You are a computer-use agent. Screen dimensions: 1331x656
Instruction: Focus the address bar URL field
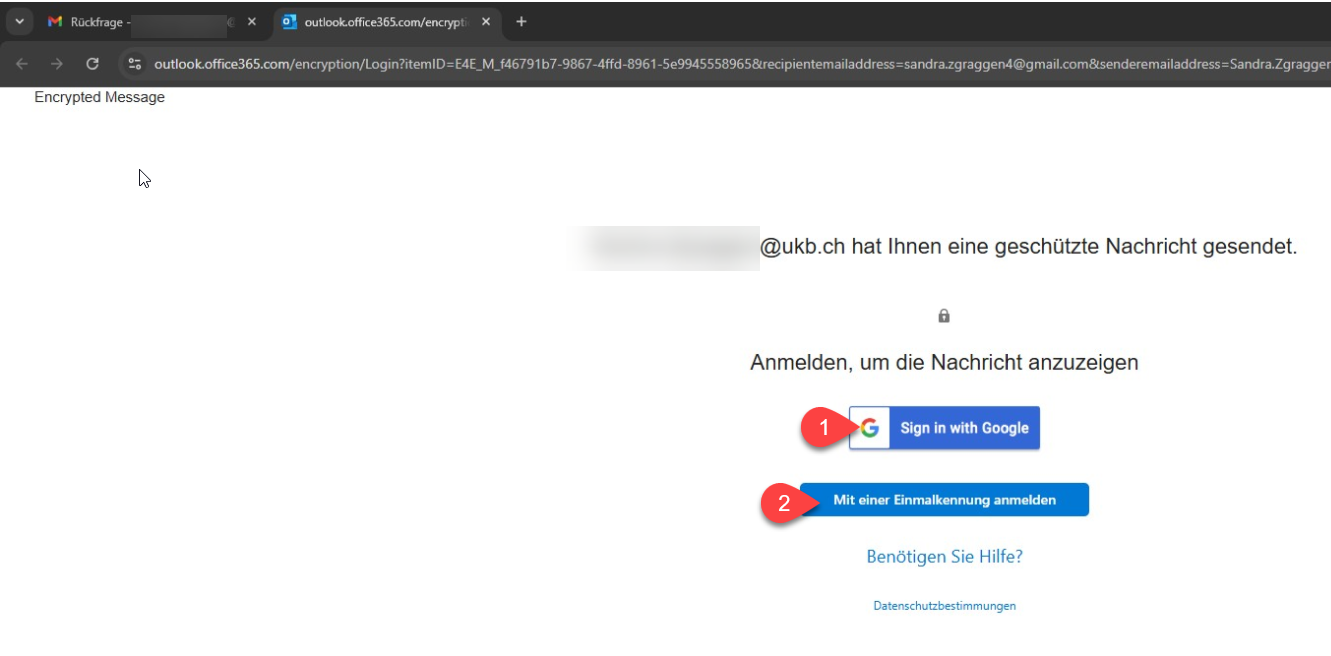(x=740, y=64)
